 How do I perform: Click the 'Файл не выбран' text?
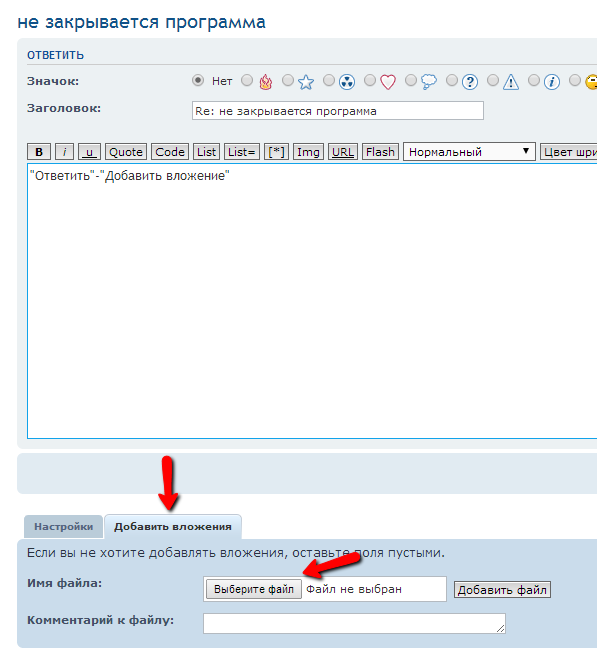(x=354, y=589)
